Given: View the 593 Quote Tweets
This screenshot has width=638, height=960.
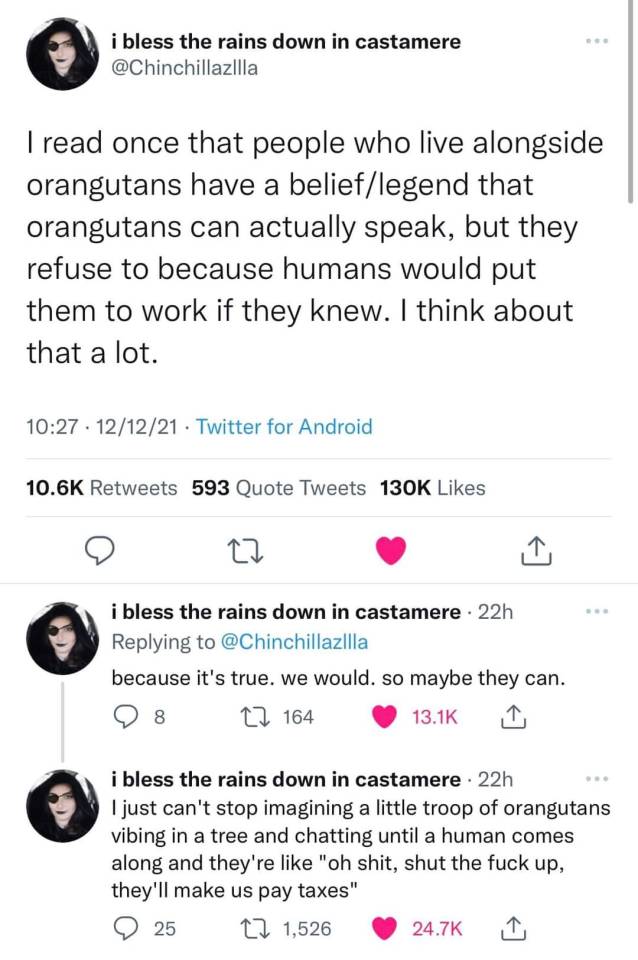Looking at the screenshot, I should [277, 488].
